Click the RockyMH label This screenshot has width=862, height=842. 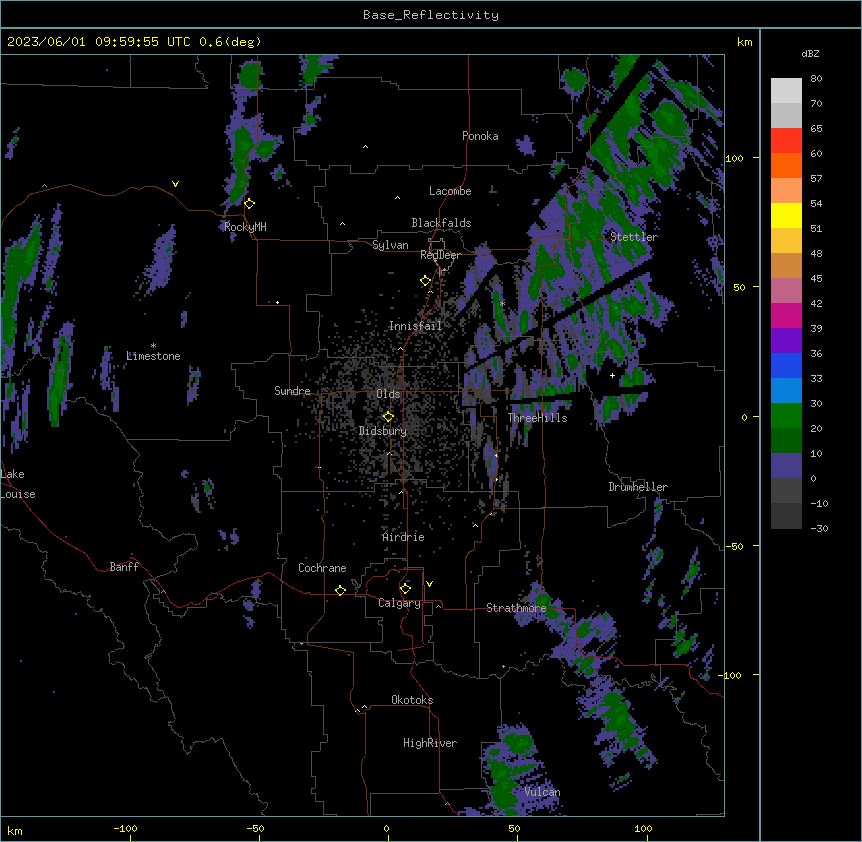(245, 227)
